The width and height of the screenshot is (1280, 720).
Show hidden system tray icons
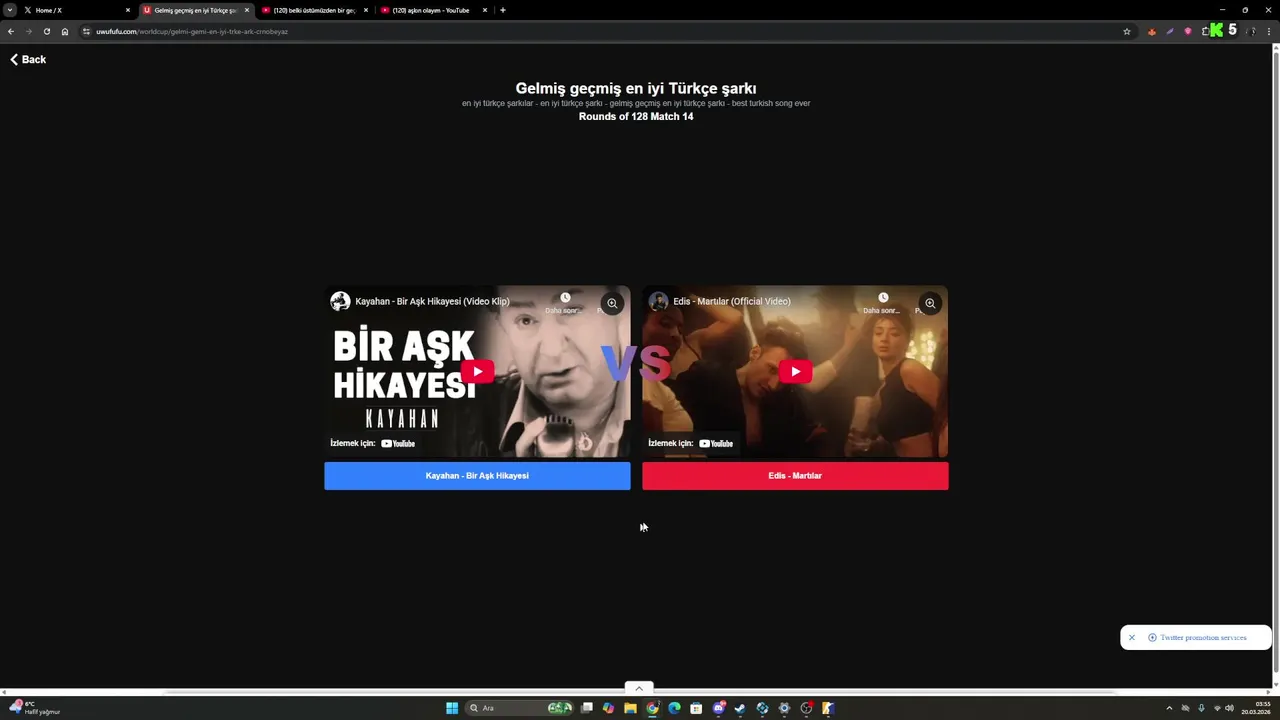point(1169,708)
